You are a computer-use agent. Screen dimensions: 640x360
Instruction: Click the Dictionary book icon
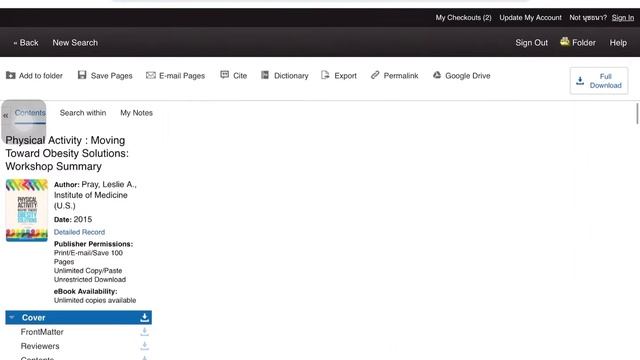(265, 75)
